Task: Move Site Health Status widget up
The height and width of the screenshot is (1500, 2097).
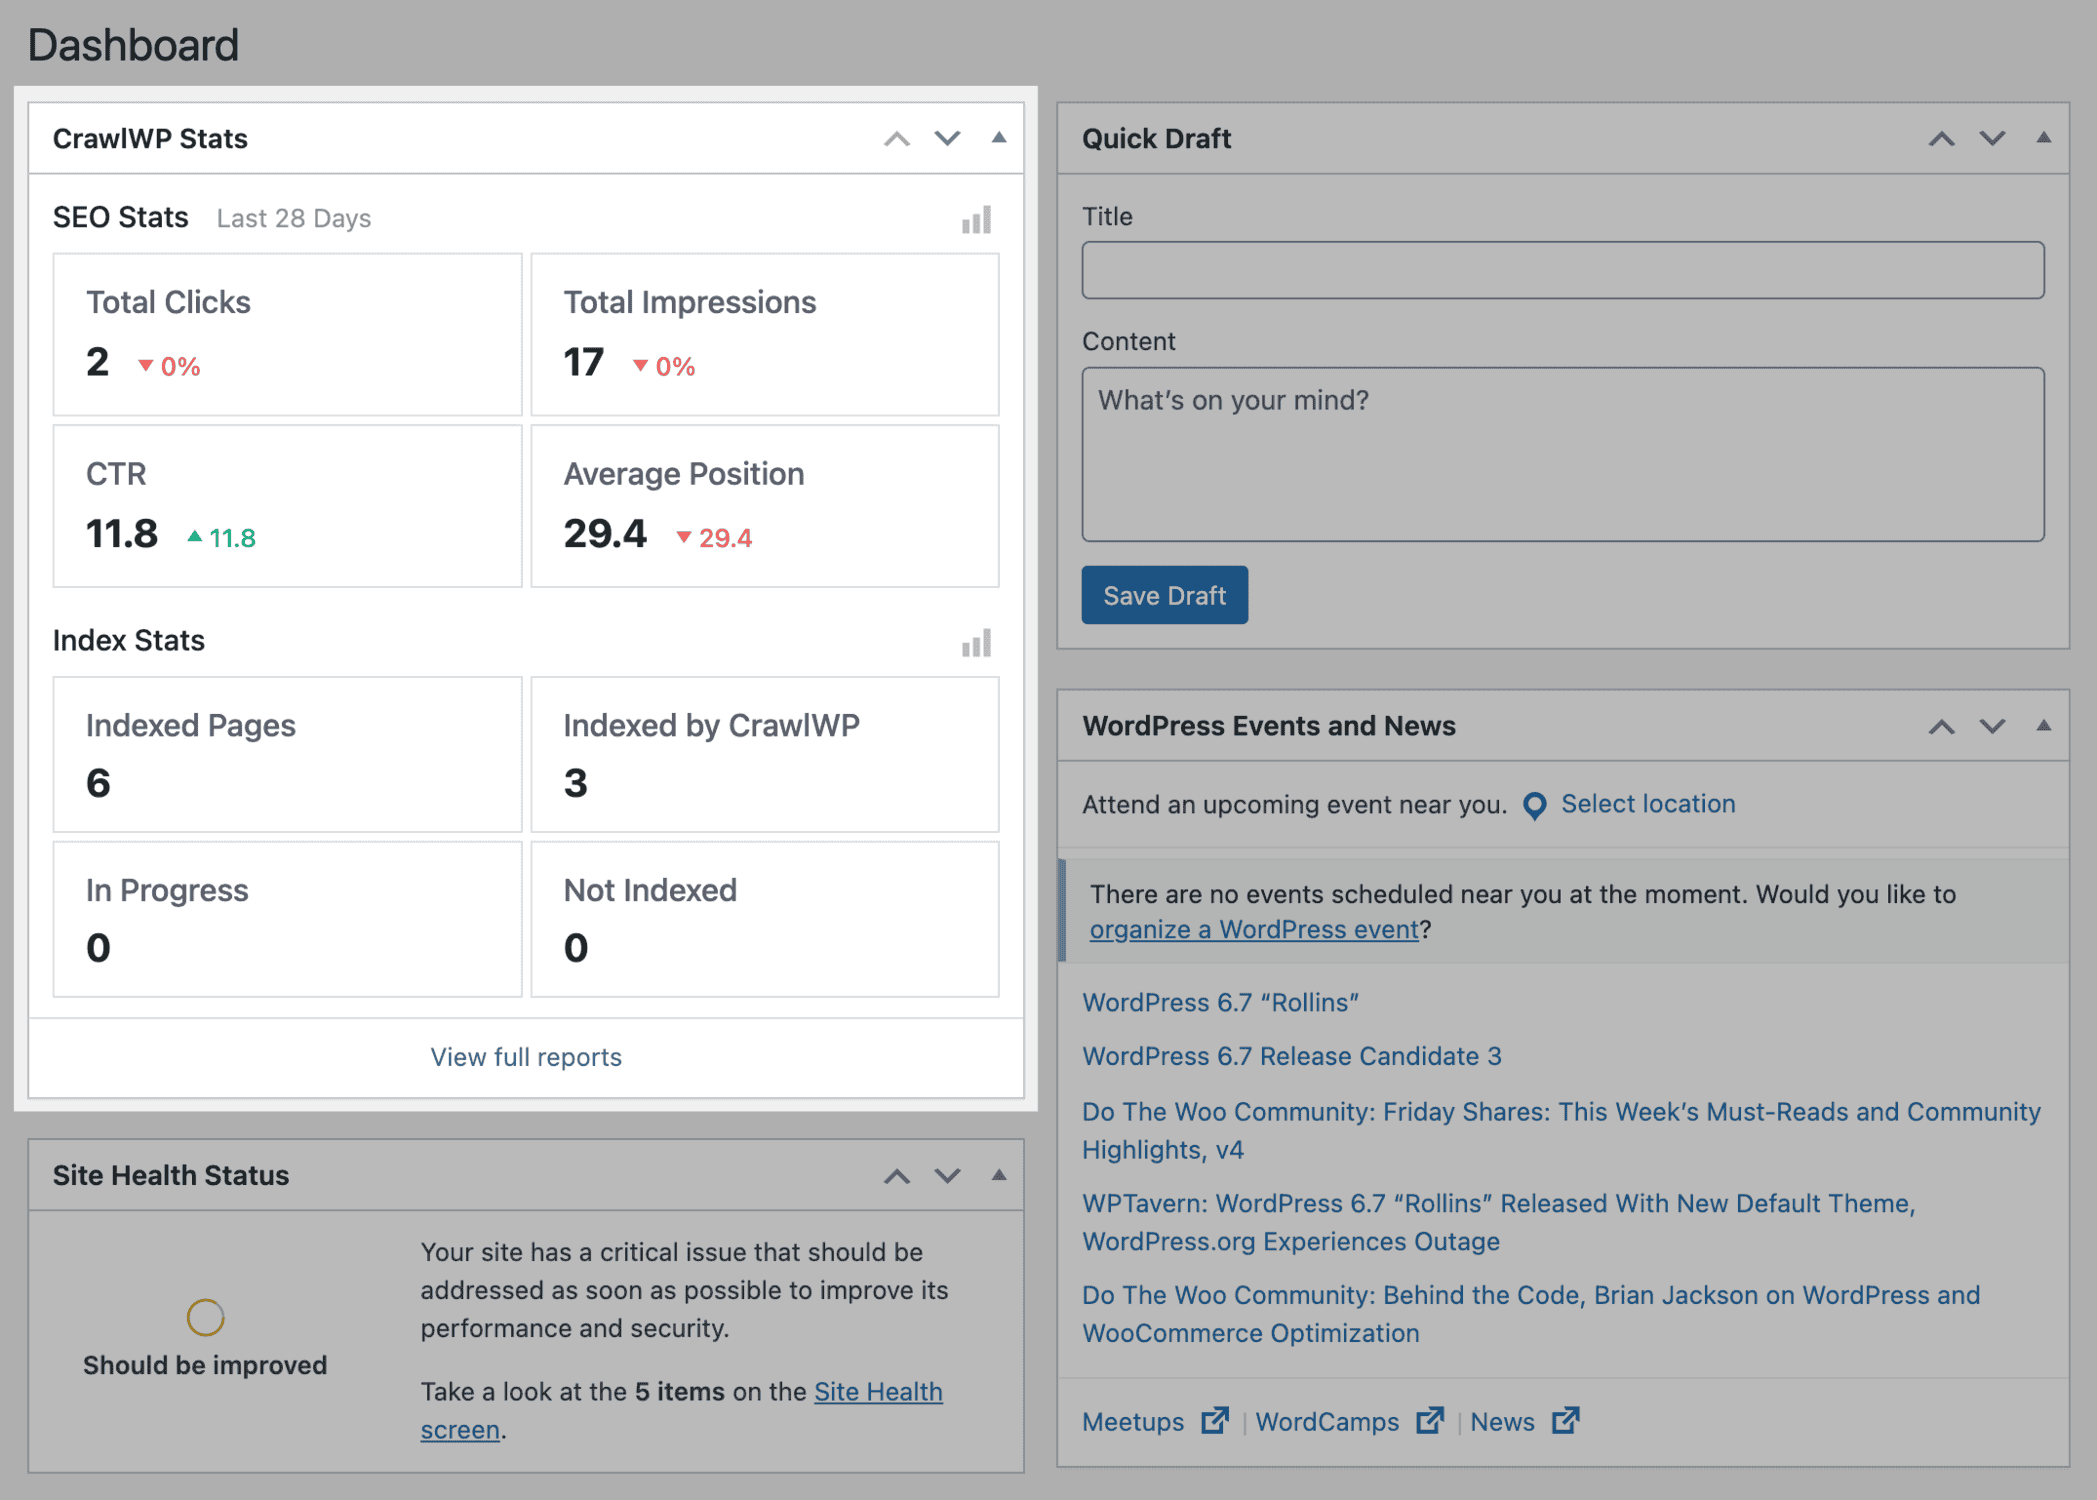Action: [x=897, y=1176]
